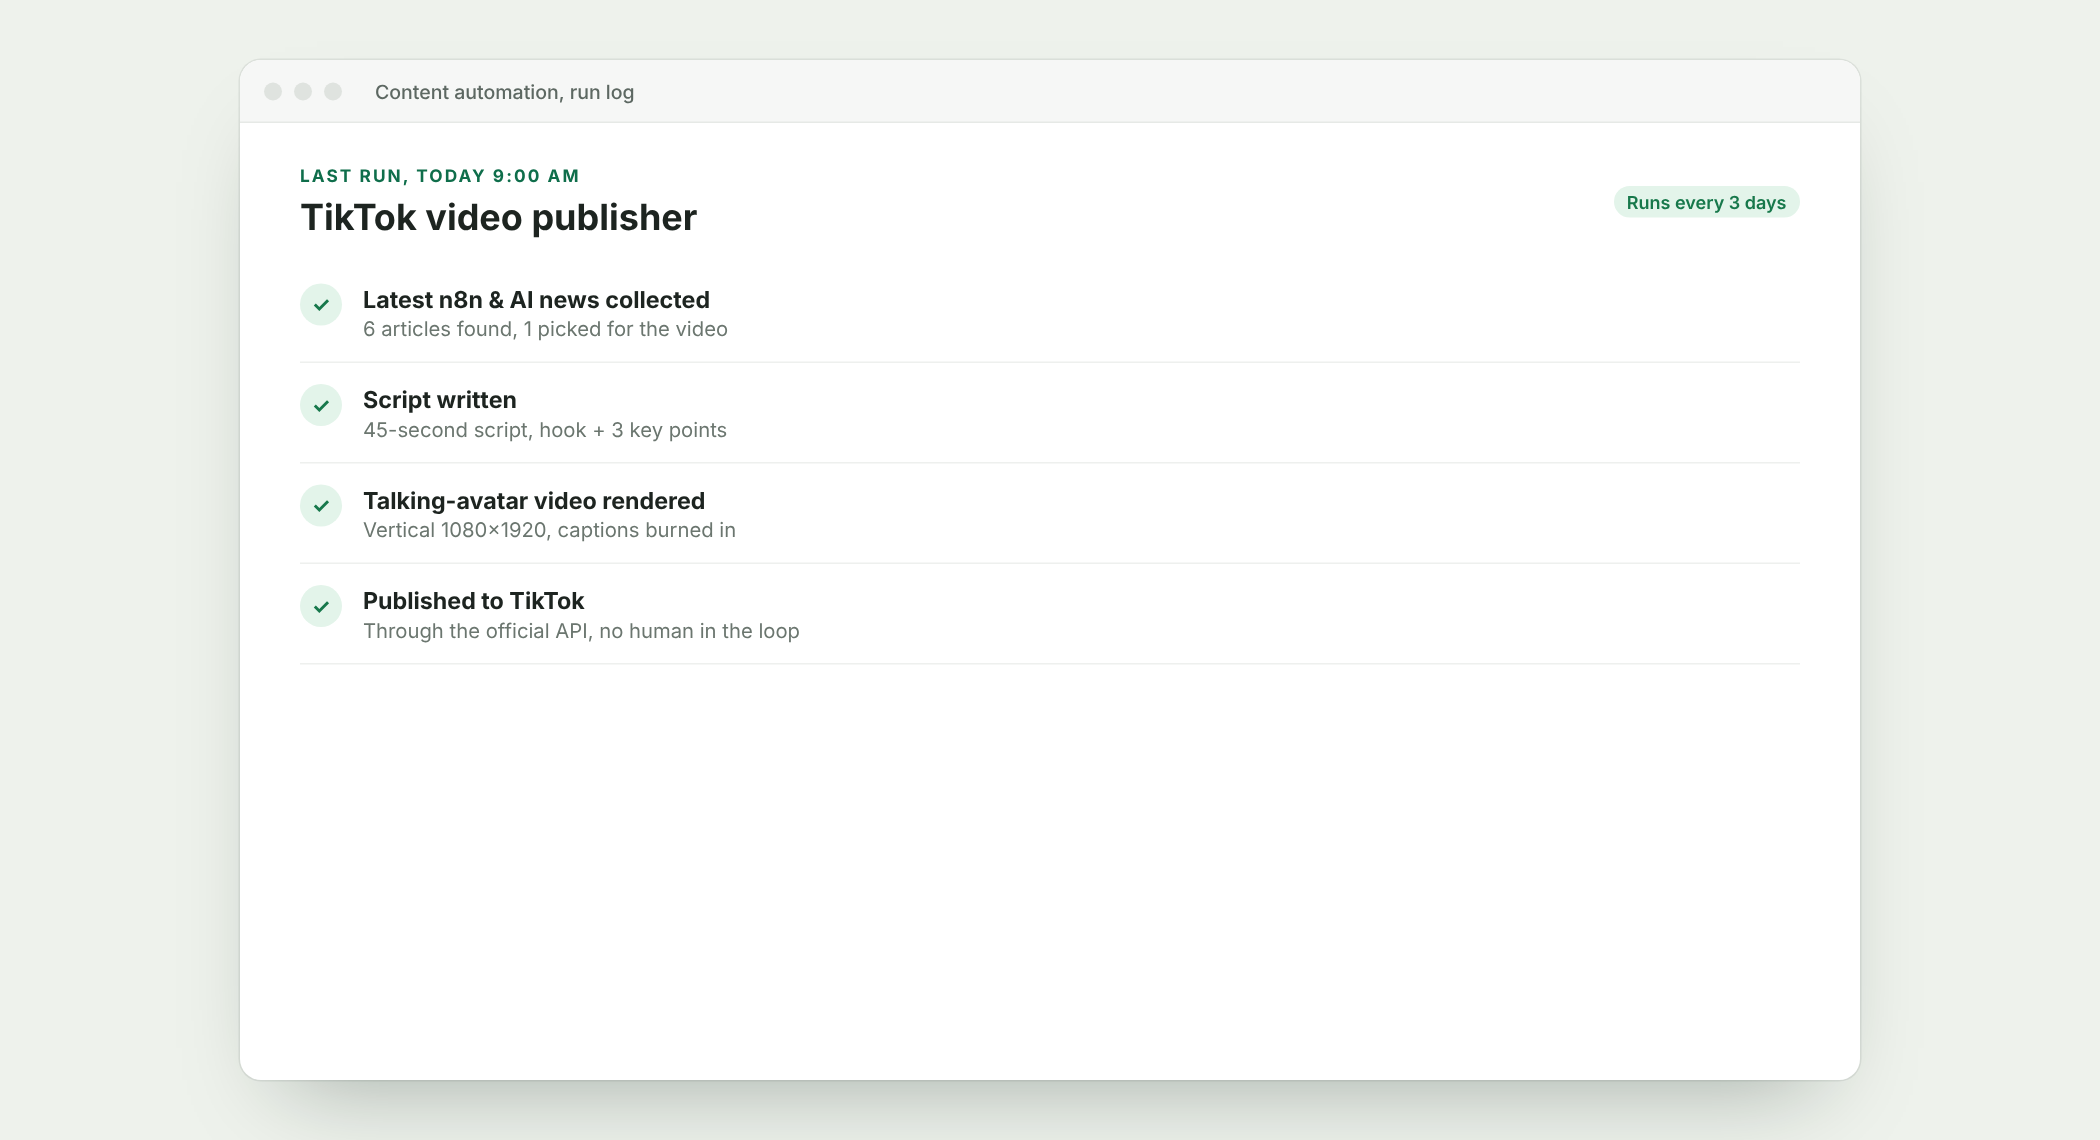
Task: Select the 'Talking-avatar video rendered' title
Action: click(x=534, y=501)
